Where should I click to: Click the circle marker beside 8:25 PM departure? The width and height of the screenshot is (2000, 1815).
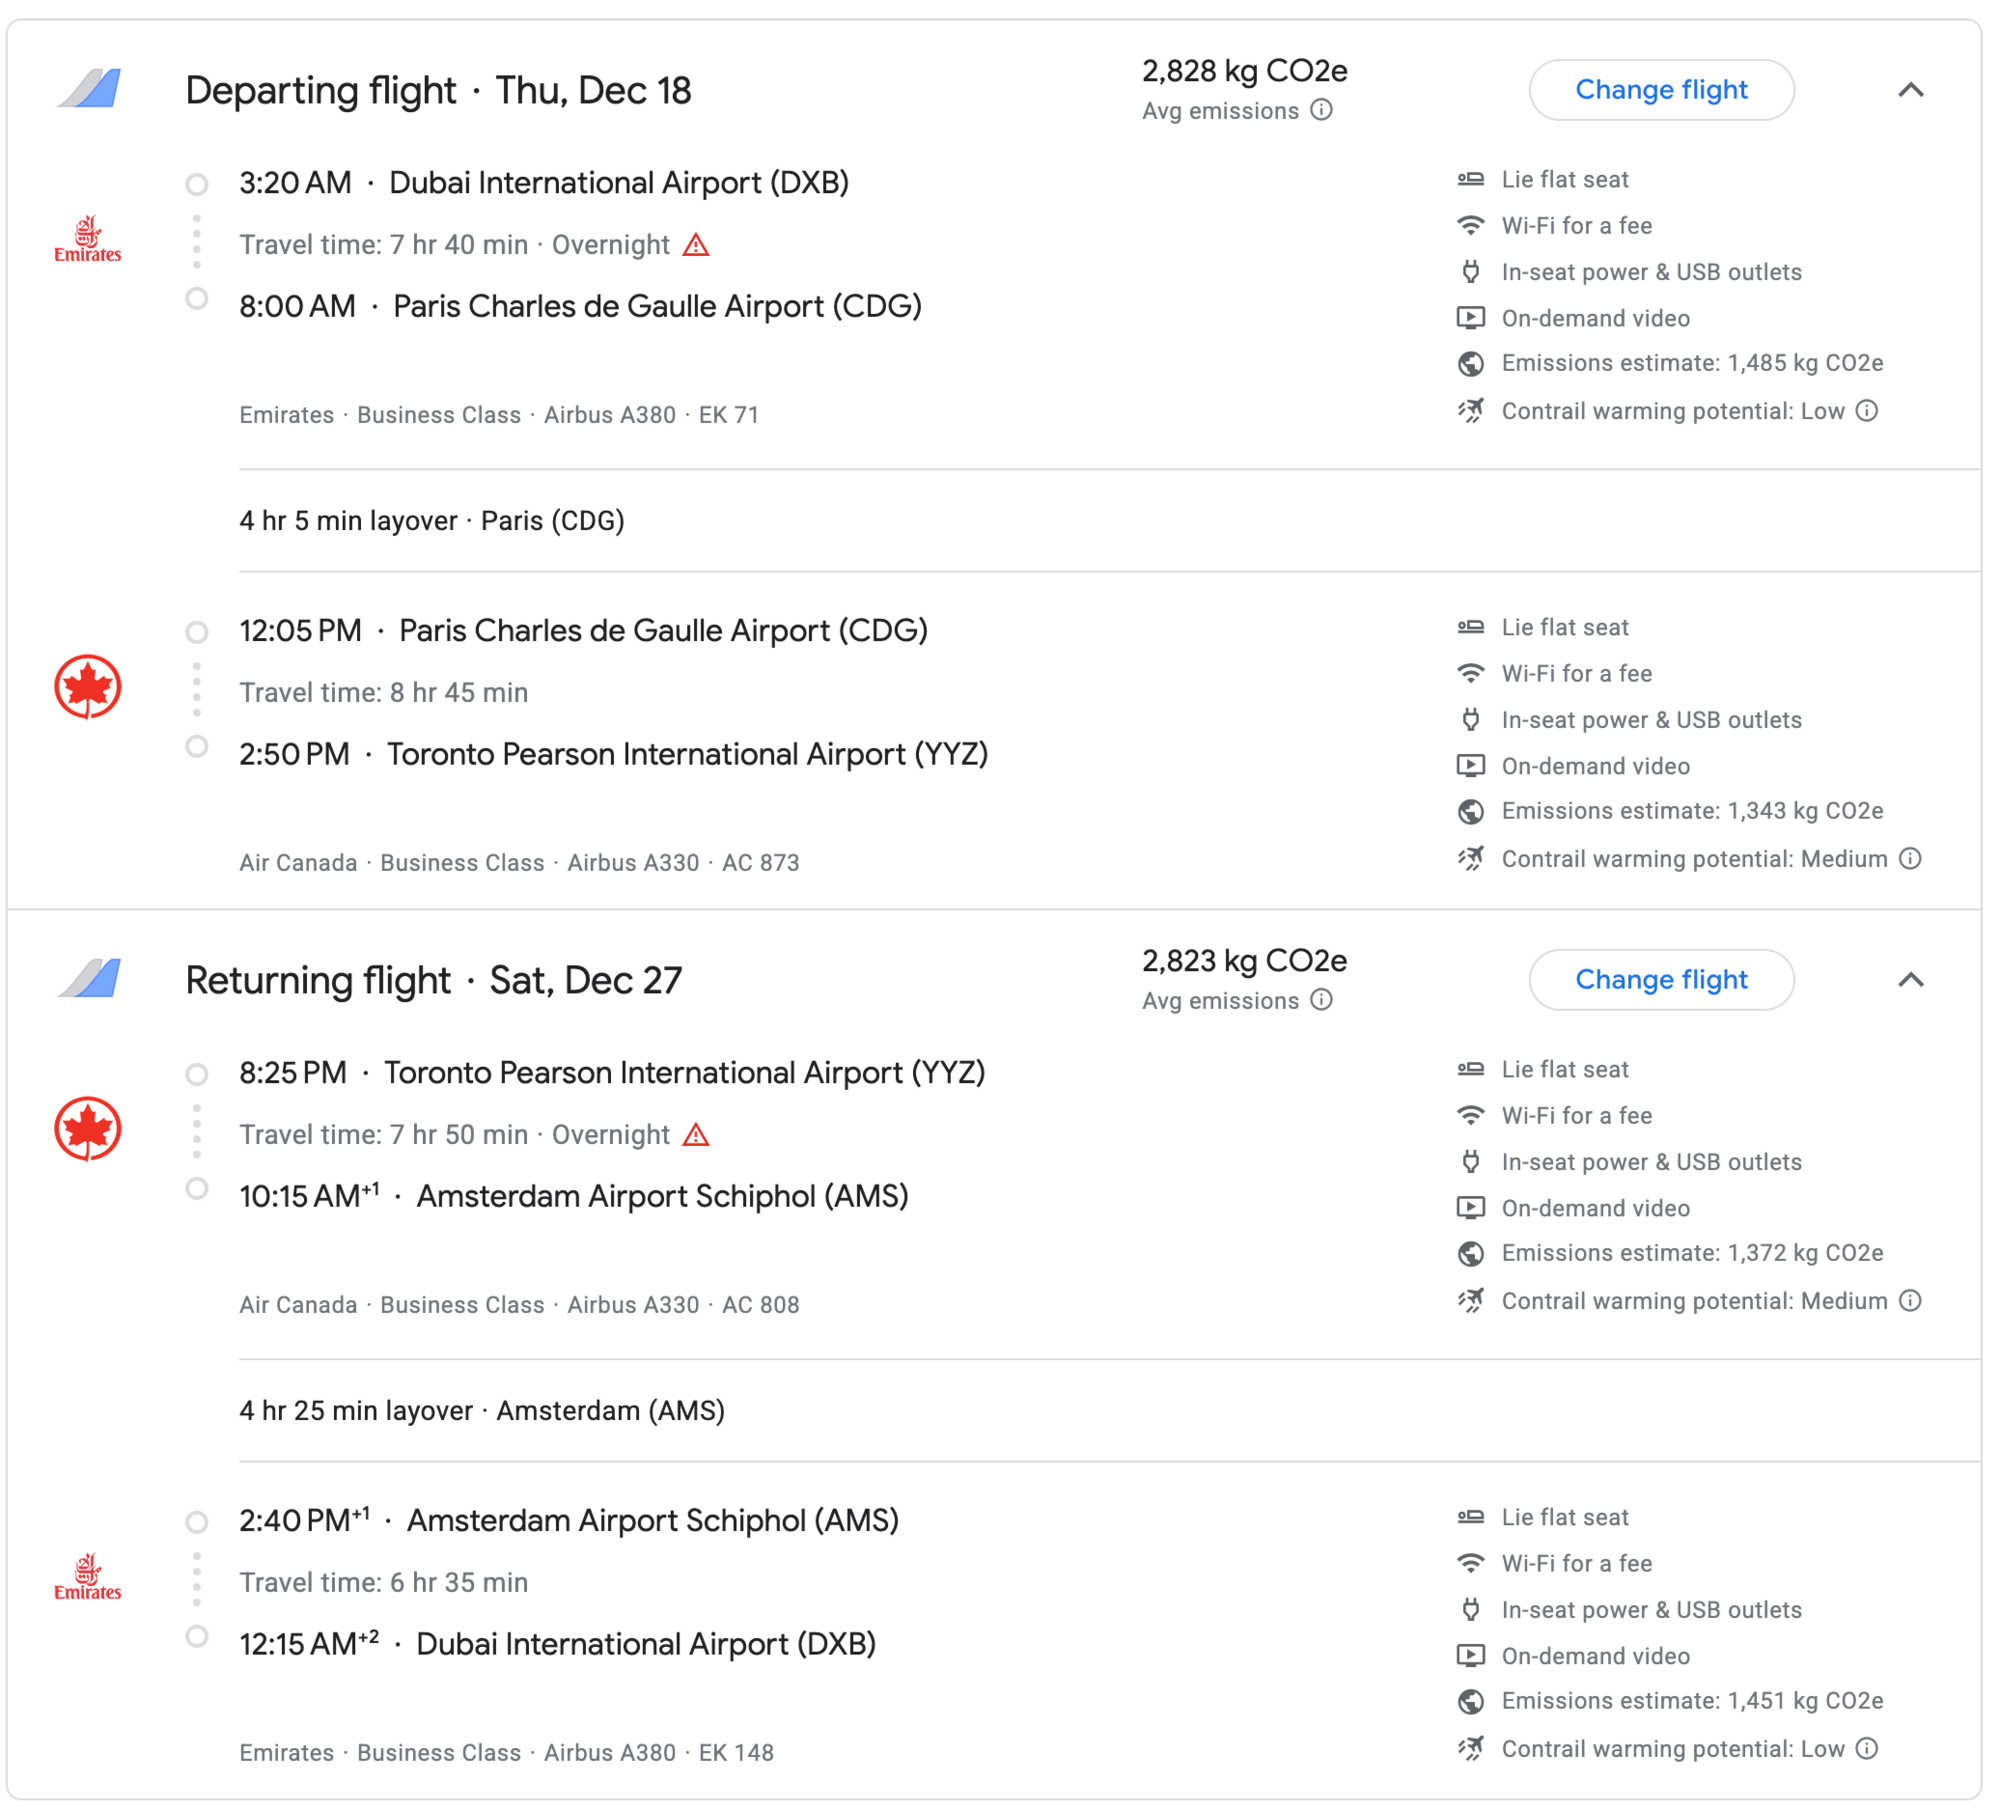pos(198,1074)
